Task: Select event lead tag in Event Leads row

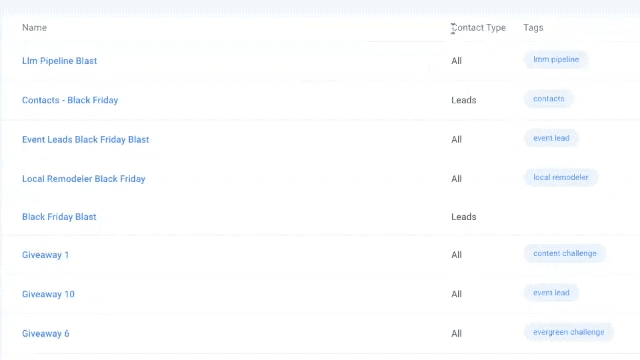Action: point(551,138)
